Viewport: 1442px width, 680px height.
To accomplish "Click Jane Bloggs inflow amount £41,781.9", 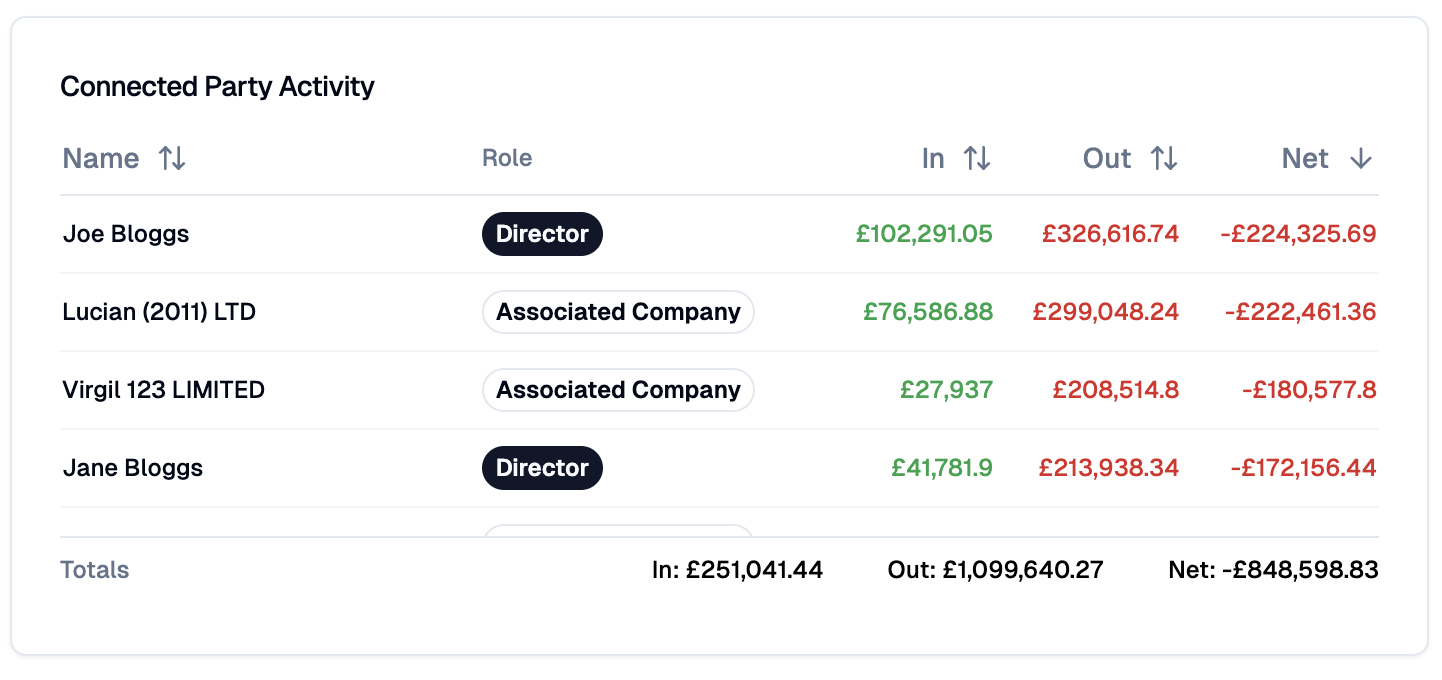I will (x=941, y=467).
